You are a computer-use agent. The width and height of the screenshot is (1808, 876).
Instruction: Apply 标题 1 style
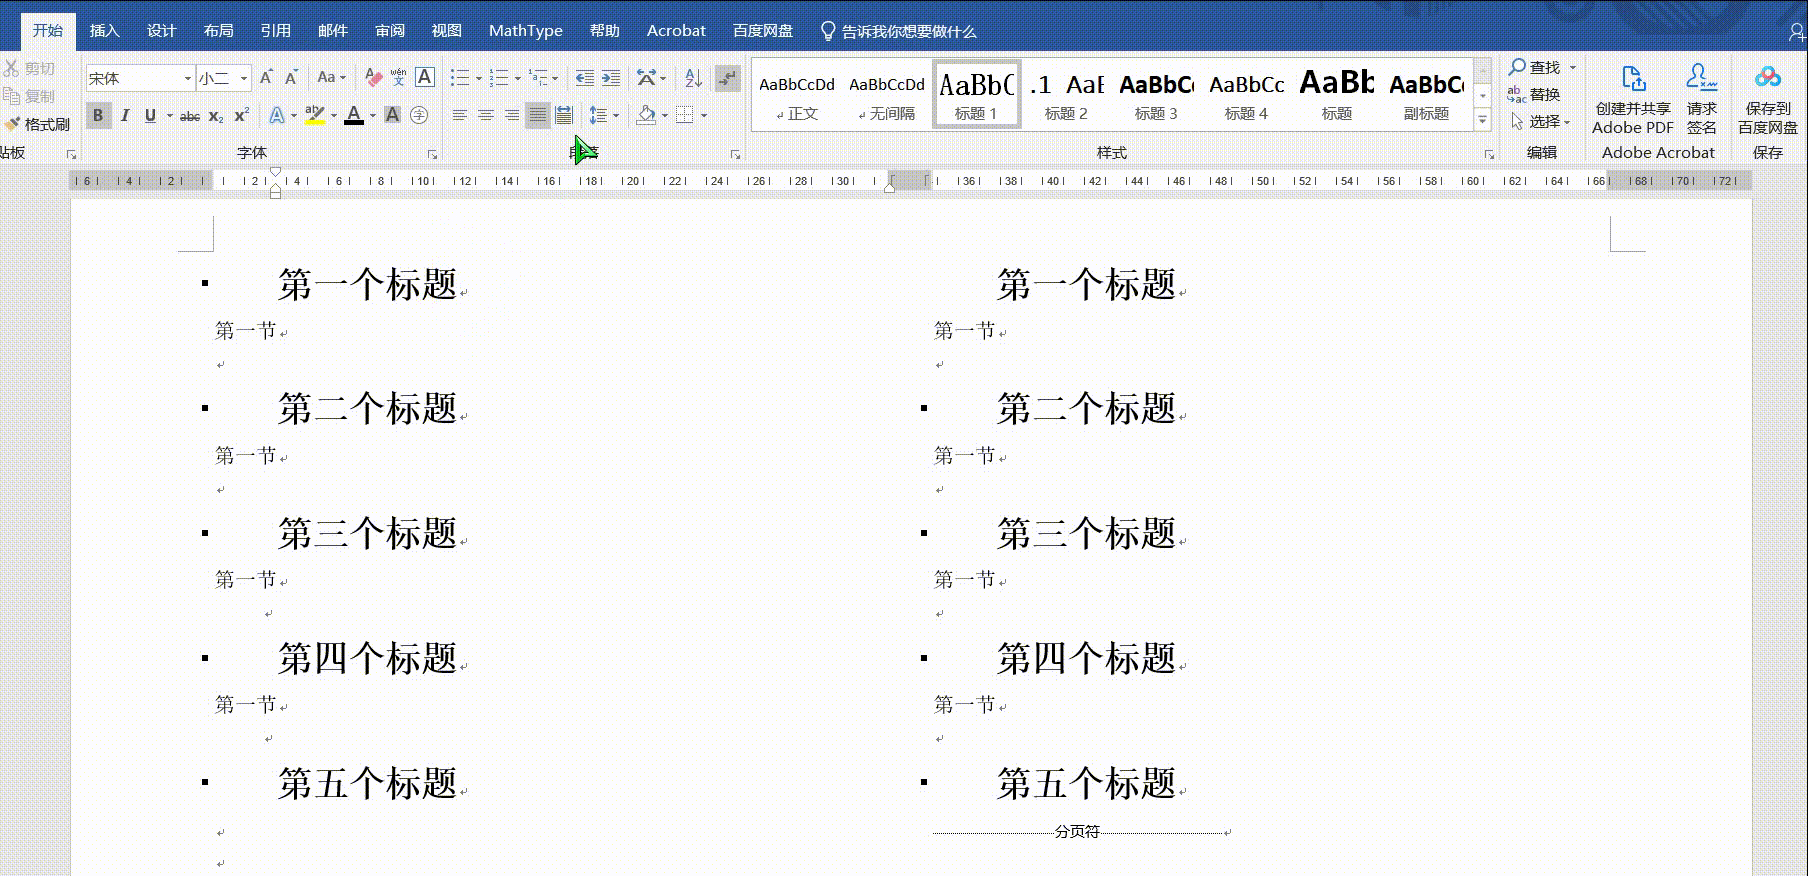pyautogui.click(x=976, y=94)
